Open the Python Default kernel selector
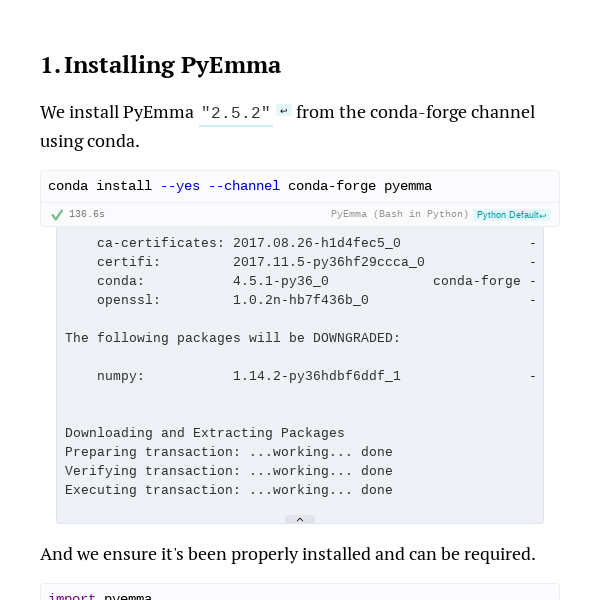This screenshot has width=600, height=600. pyautogui.click(x=511, y=214)
